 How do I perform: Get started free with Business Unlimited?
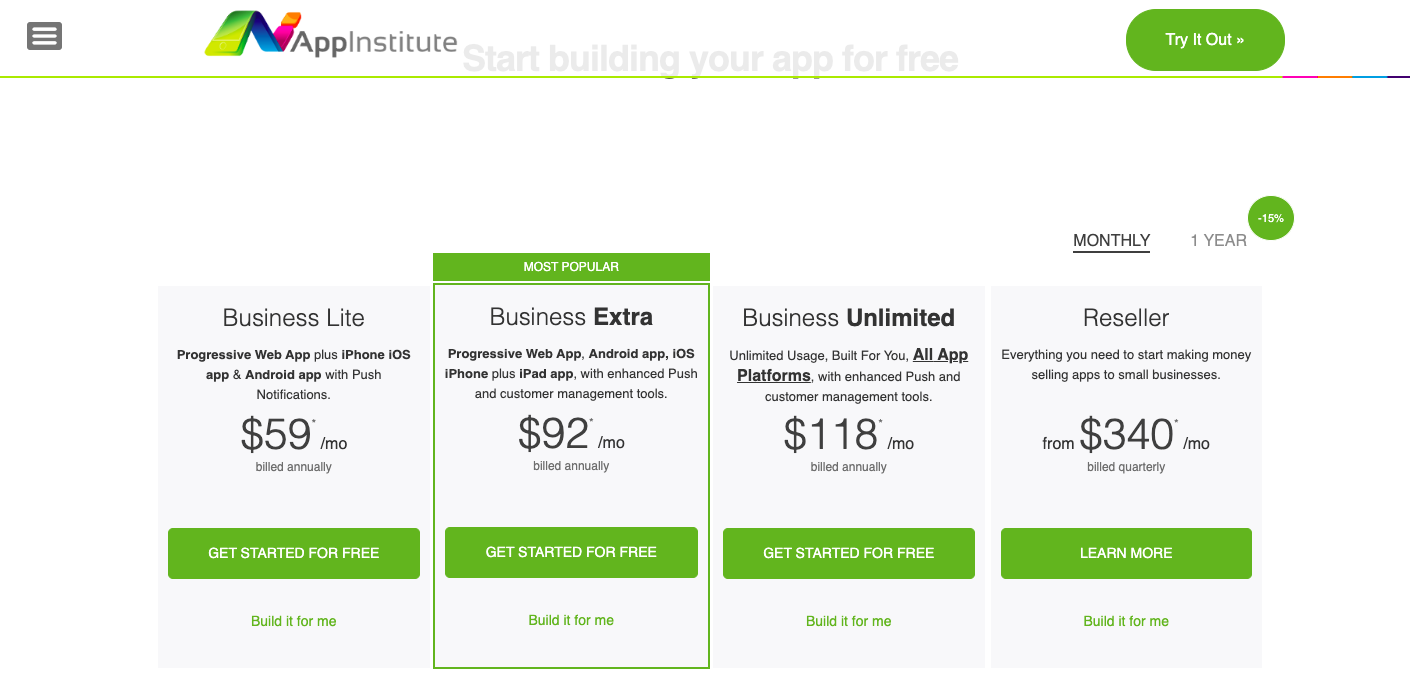click(x=849, y=553)
